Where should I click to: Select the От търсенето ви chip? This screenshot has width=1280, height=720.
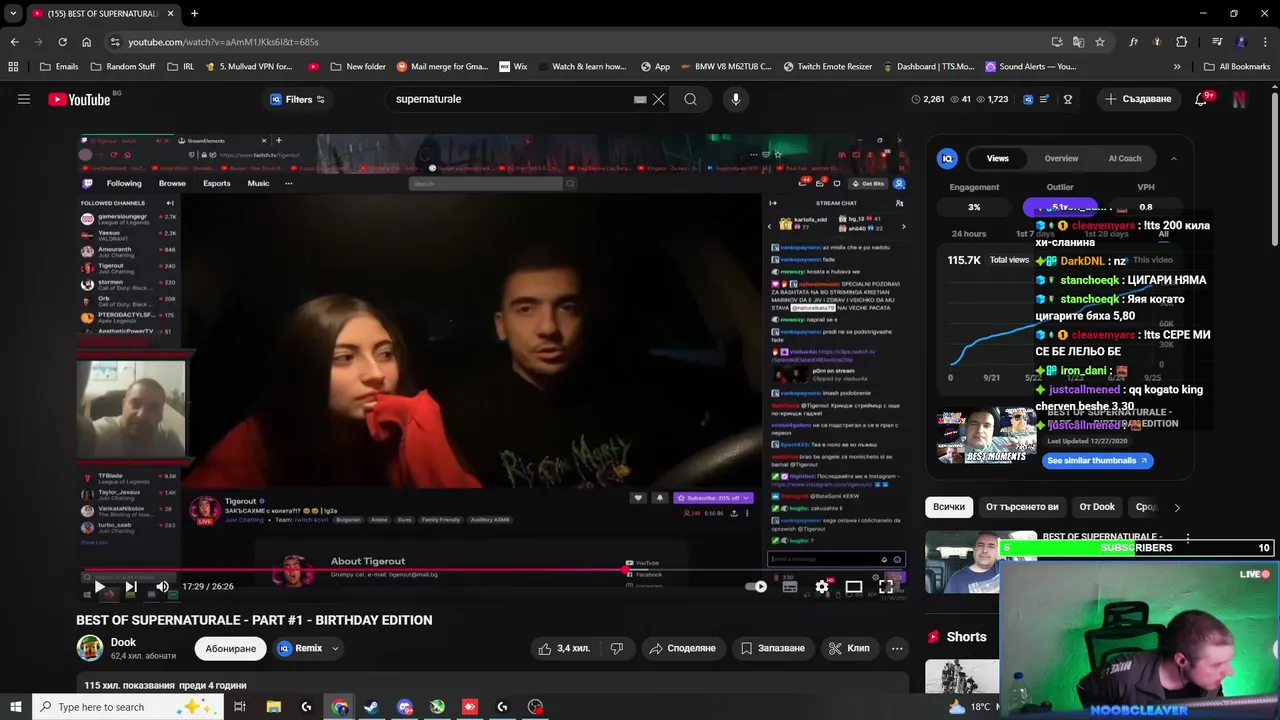coord(1022,507)
